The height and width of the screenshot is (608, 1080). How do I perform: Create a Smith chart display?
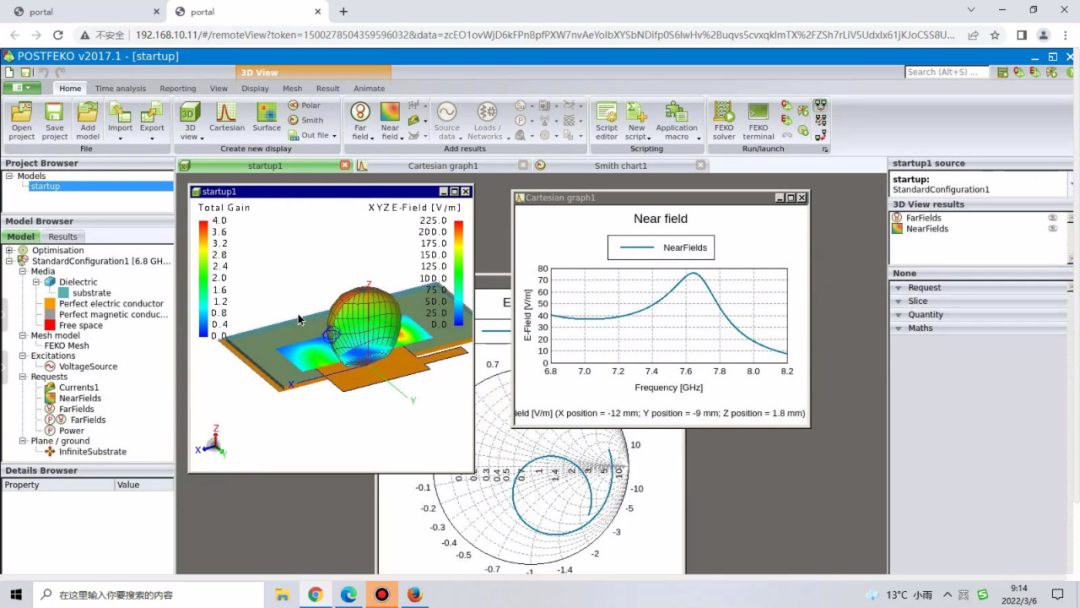click(306, 120)
